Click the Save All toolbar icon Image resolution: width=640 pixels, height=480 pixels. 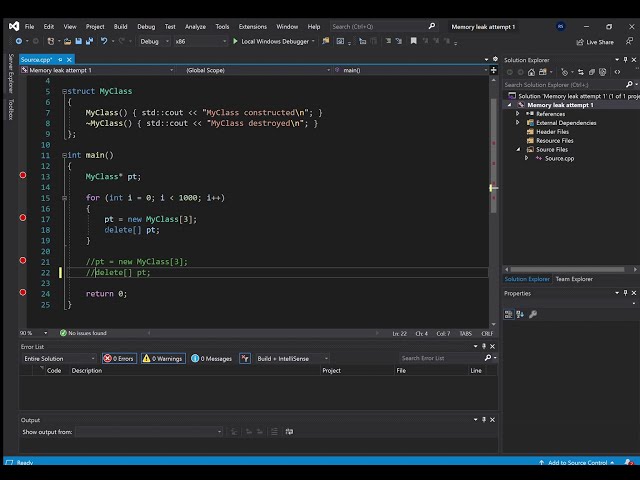click(89, 41)
